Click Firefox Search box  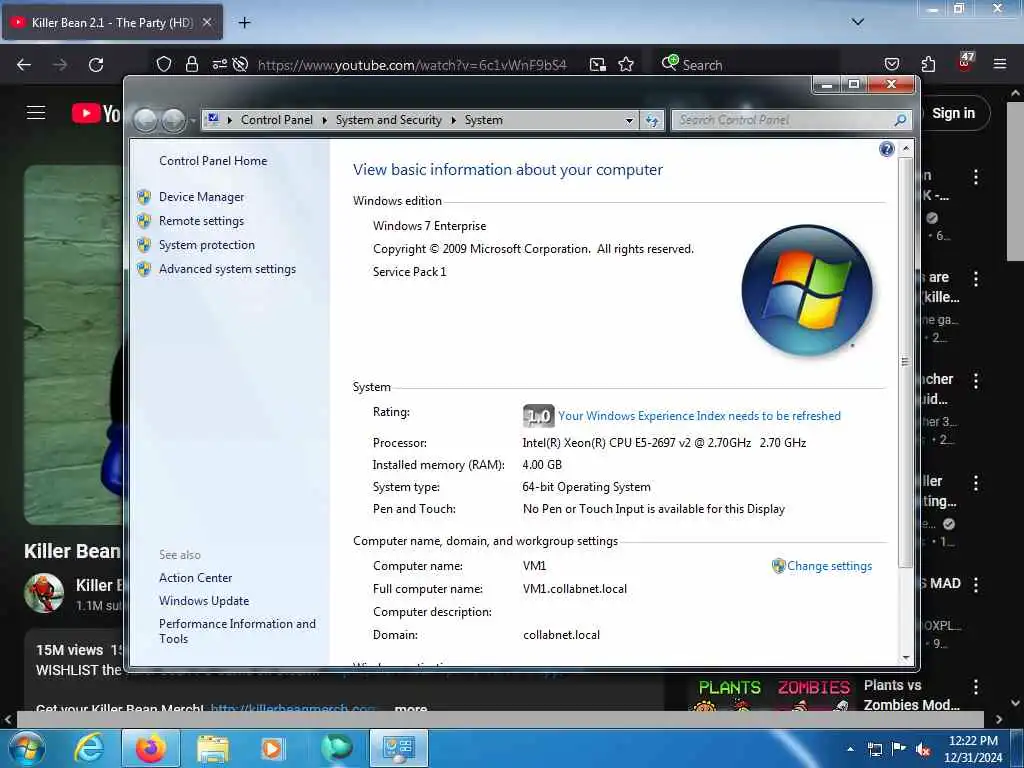[x=748, y=64]
